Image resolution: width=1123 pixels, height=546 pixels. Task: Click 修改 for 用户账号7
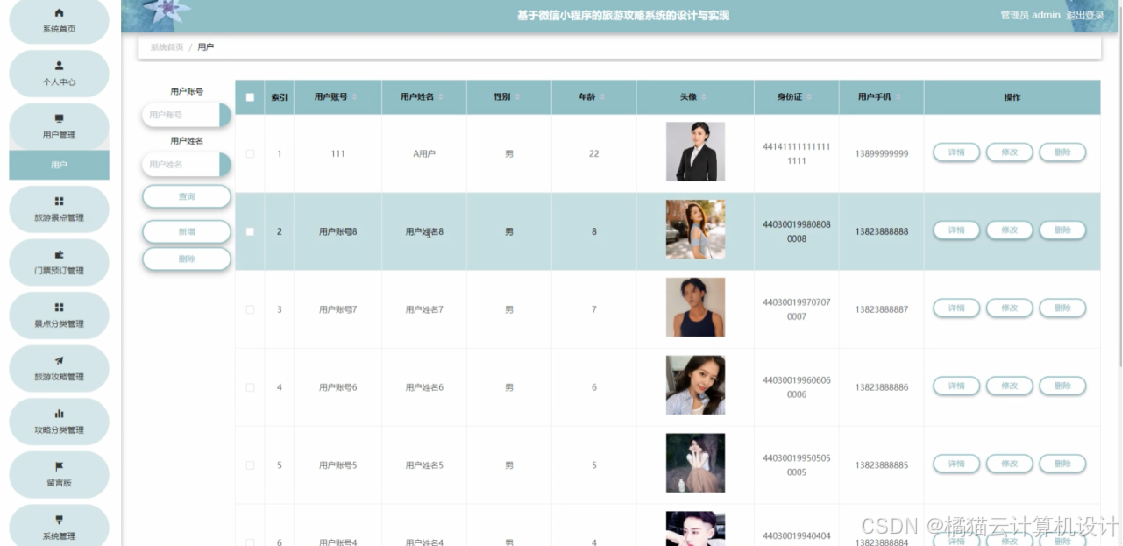[x=1009, y=308]
